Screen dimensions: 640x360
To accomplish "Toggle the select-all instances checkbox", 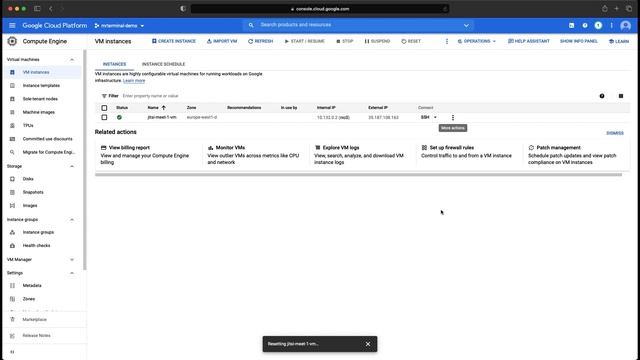I will pyautogui.click(x=104, y=108).
